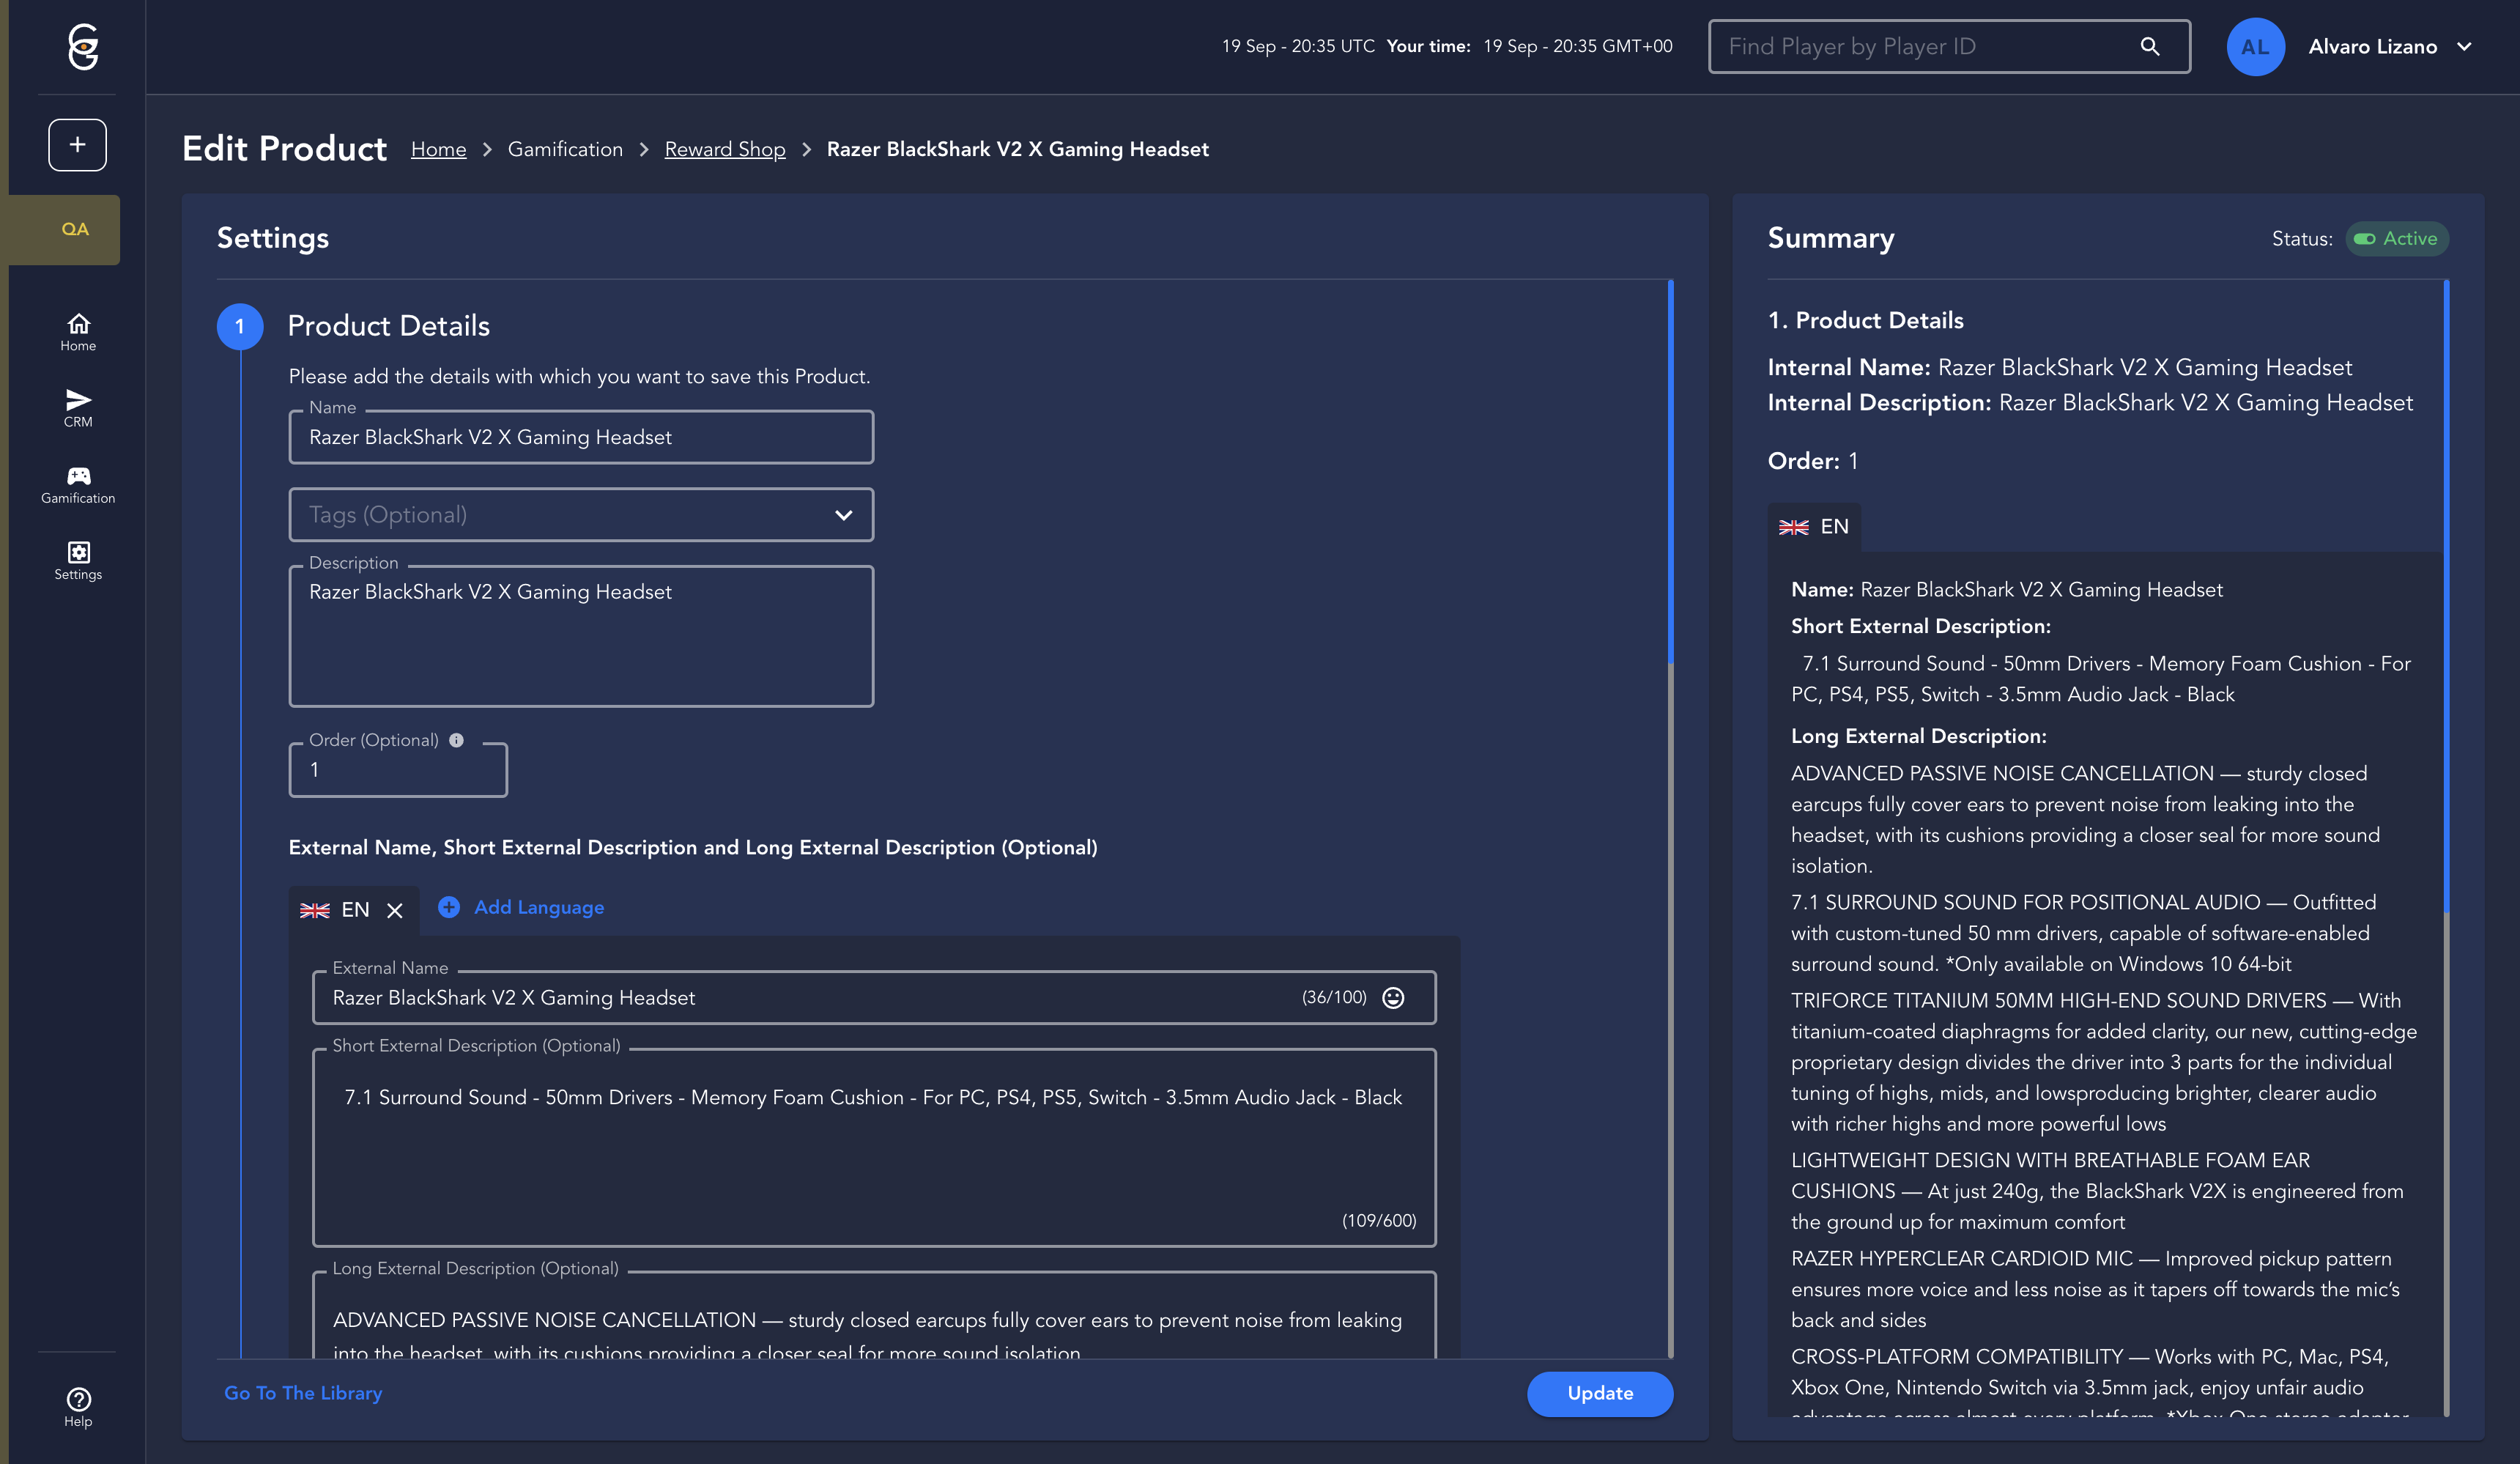Screen dimensions: 2520x1464
Task: Open the Alvaro Lizano account menu
Action: [x=2389, y=47]
